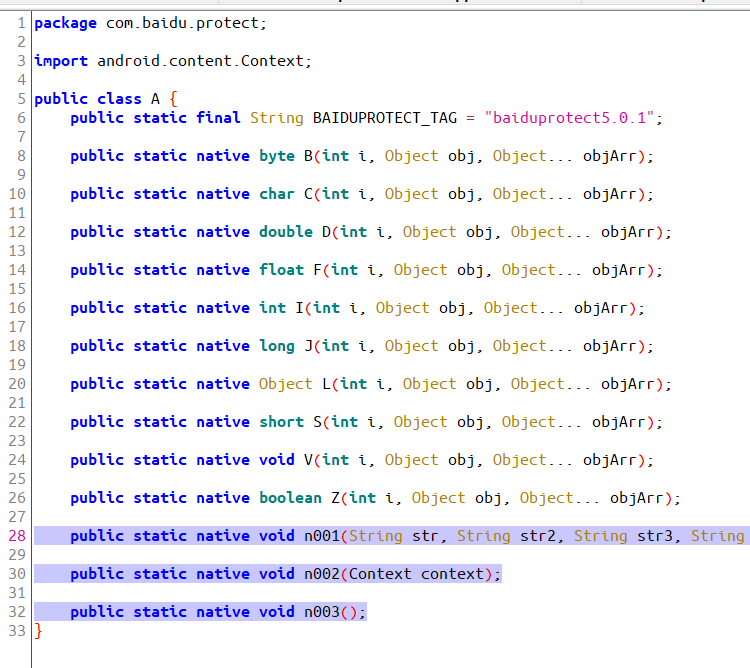Viewport: 750px width, 668px height.
Task: Select the BAIDUPROTECT_TAG constant name
Action: [385, 118]
